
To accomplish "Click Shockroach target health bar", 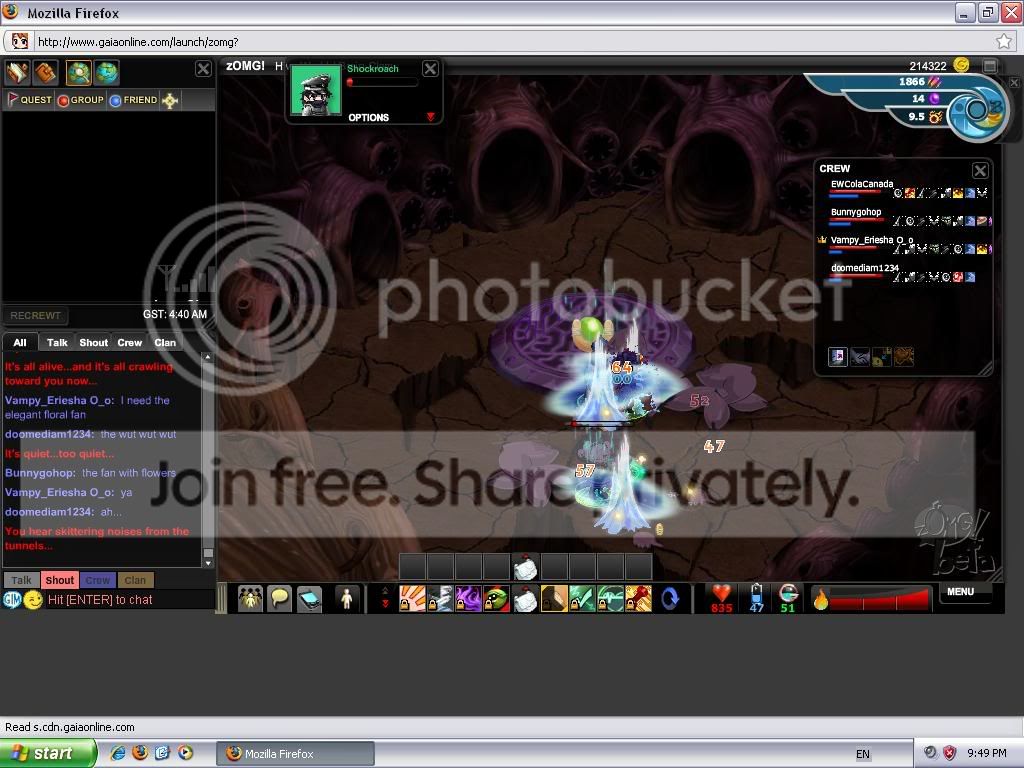I will pos(383,82).
